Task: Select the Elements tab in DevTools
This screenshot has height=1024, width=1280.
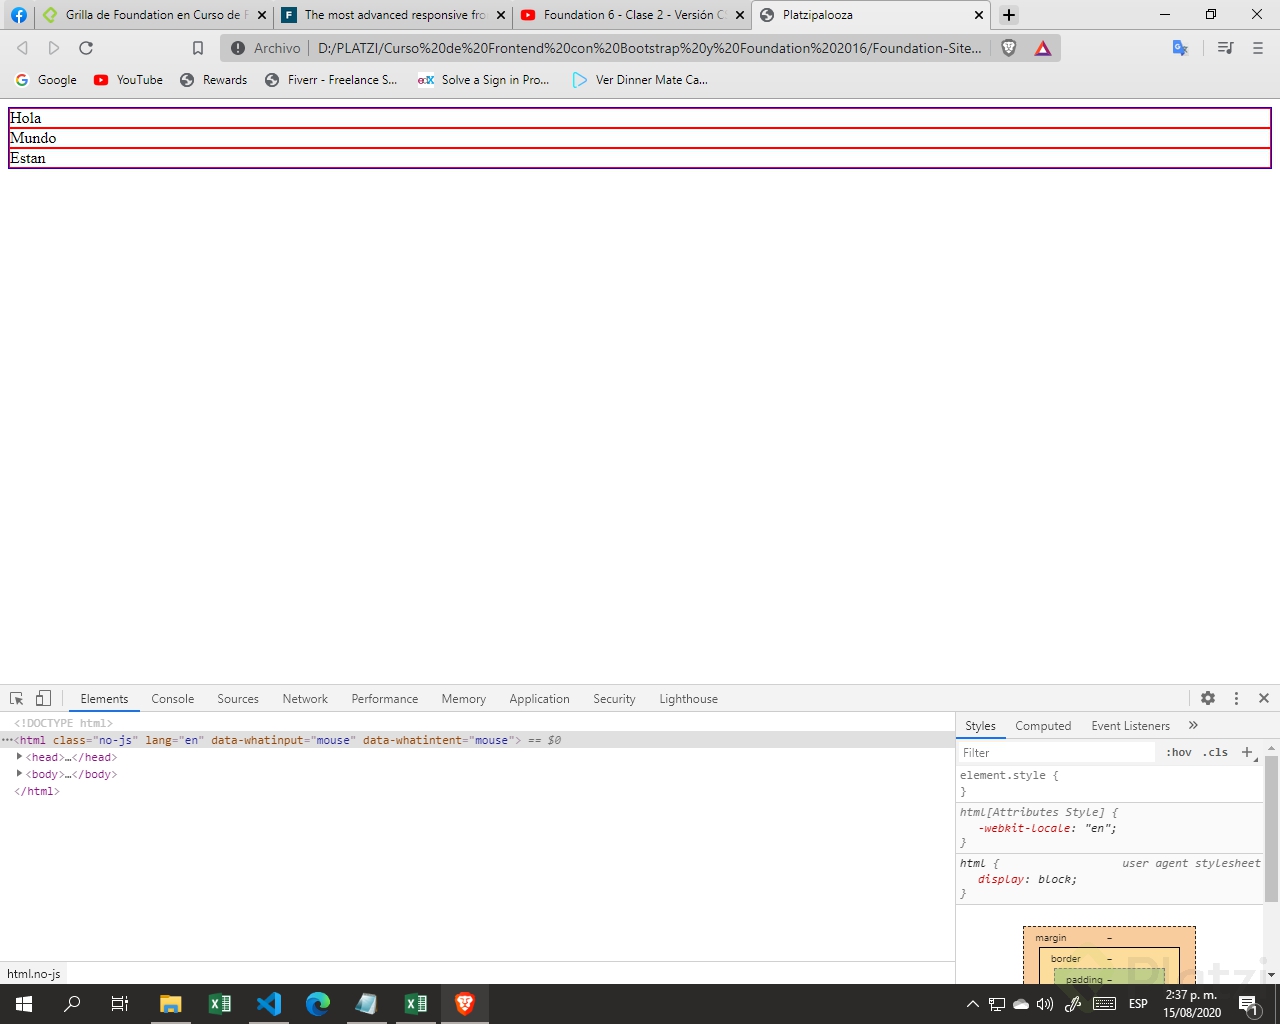Action: tap(104, 699)
